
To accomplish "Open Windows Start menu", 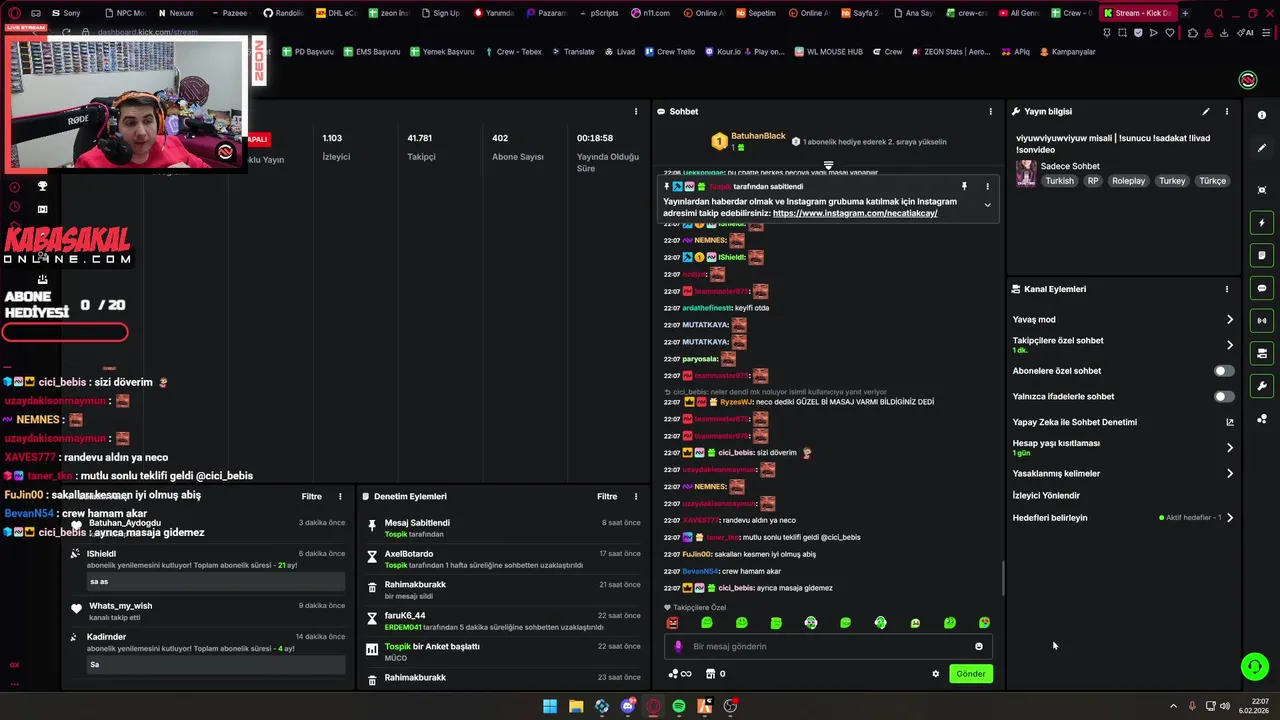I will point(550,706).
